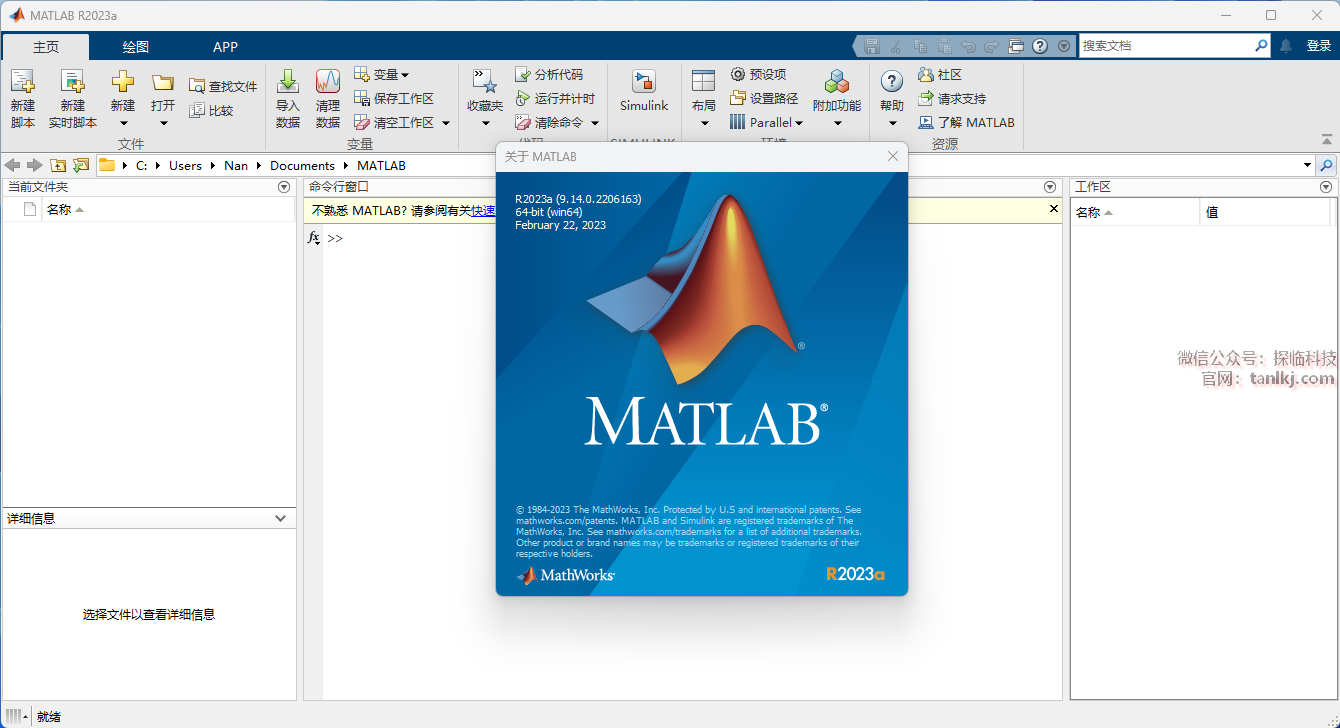This screenshot has height=728, width=1340.
Task: Expand the 打开 open dropdown
Action: click(x=163, y=124)
